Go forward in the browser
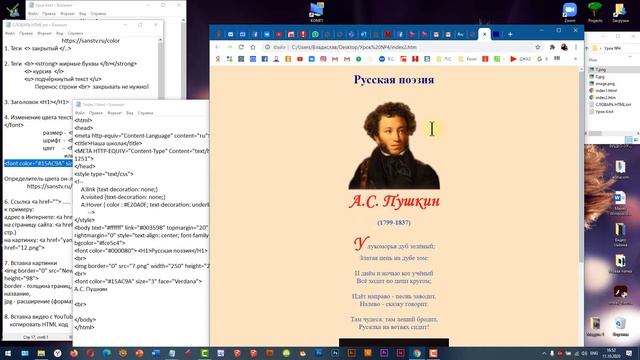640x360 pixels. 229,47
